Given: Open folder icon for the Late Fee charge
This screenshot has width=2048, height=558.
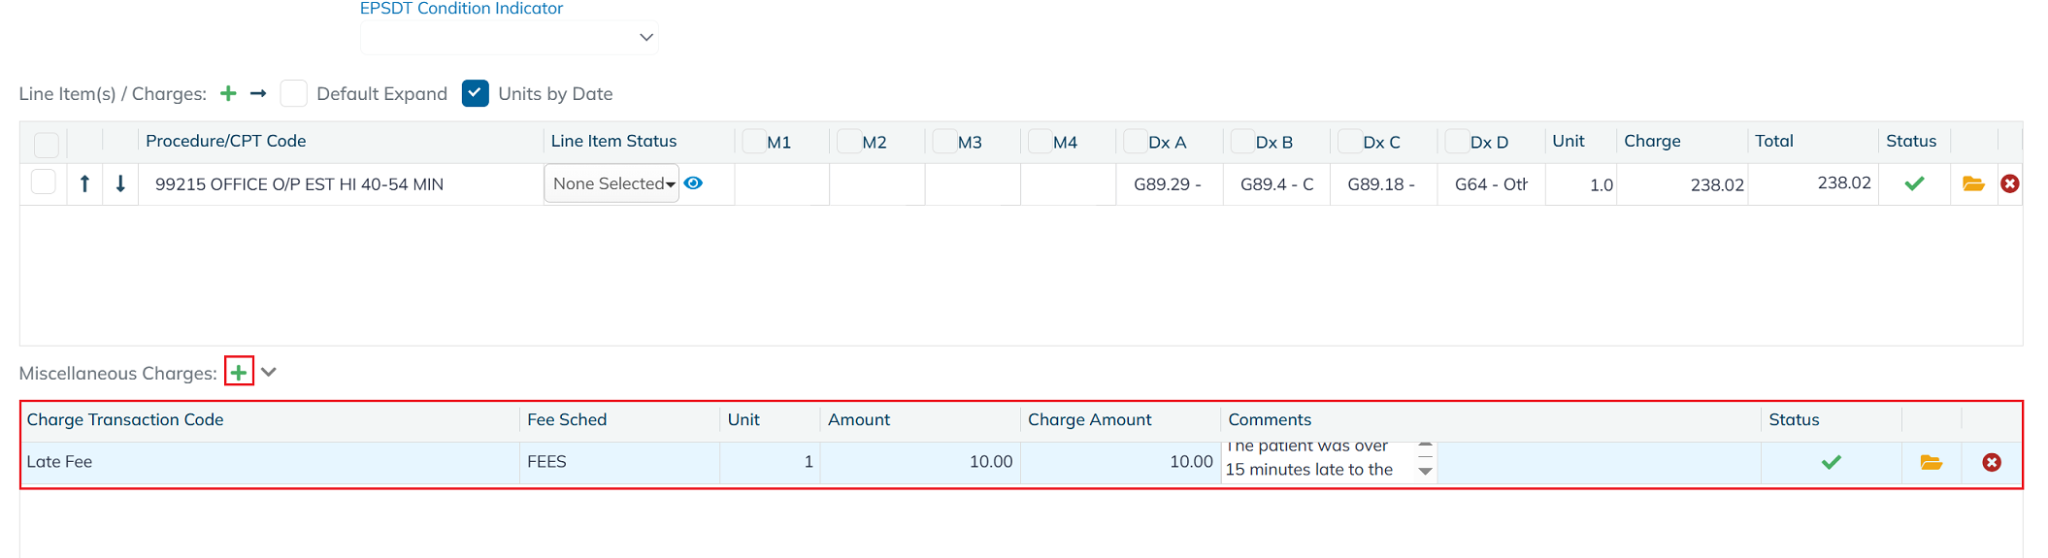Looking at the screenshot, I should click(1931, 463).
